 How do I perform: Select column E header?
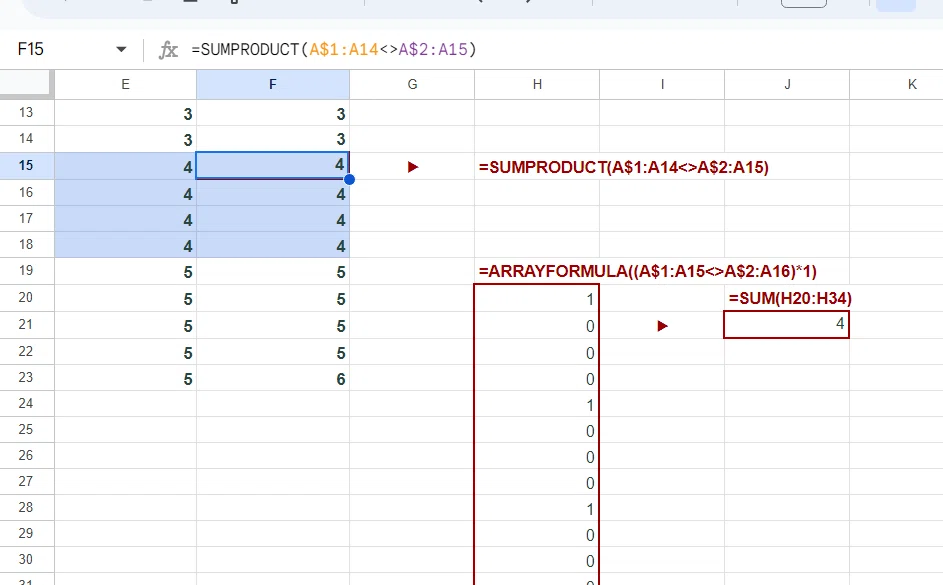pos(125,84)
